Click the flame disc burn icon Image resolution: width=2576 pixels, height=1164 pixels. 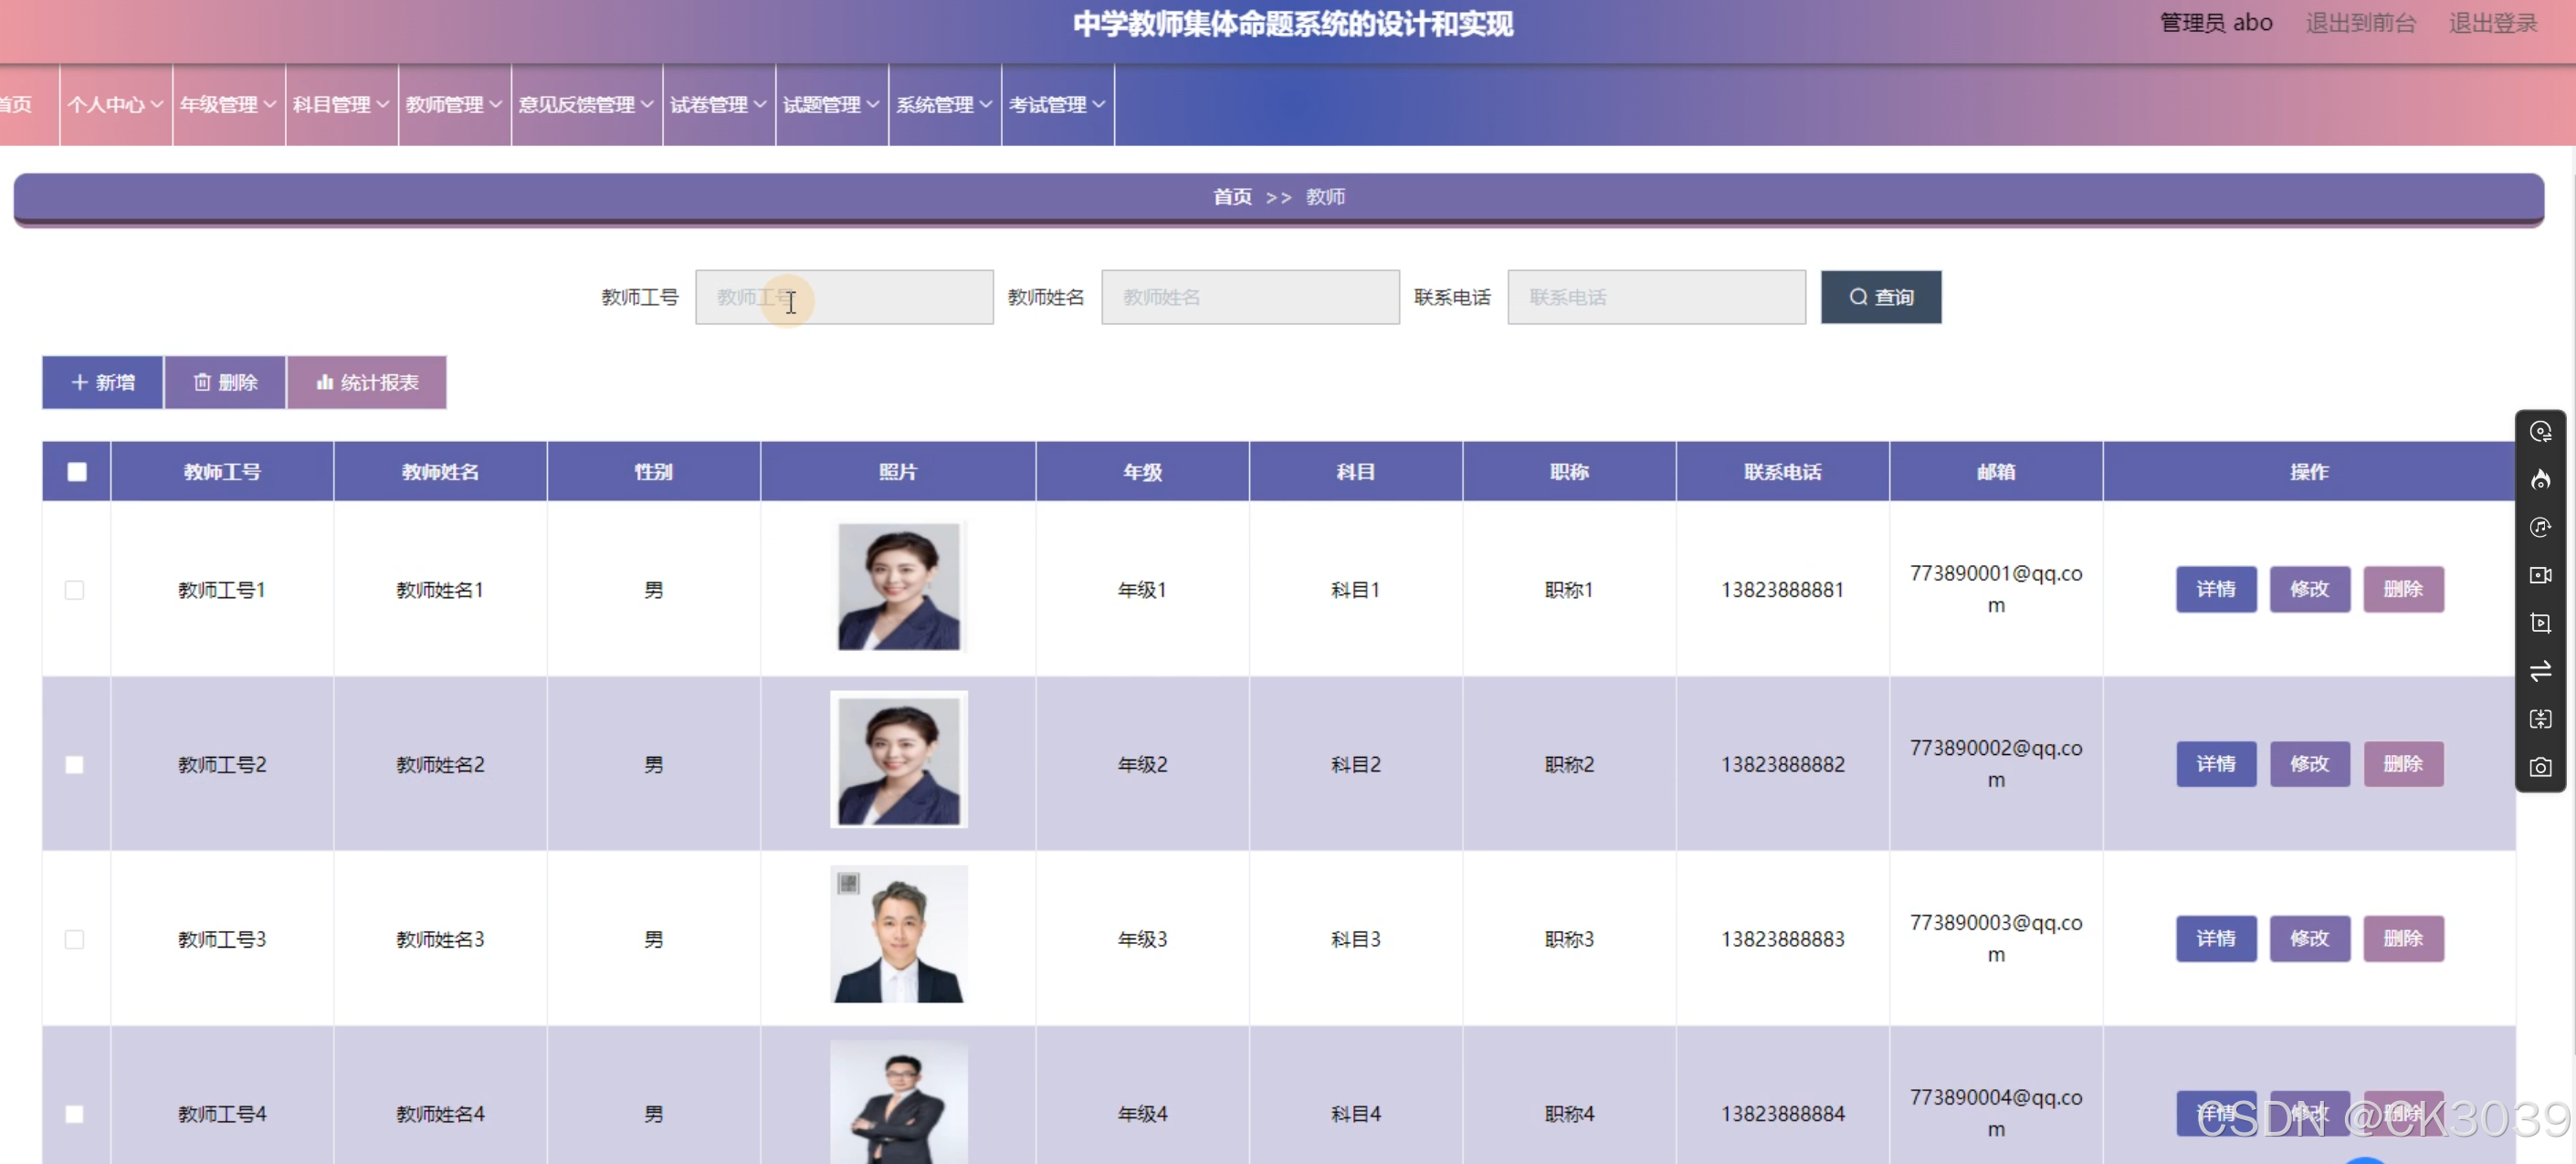click(x=2540, y=480)
